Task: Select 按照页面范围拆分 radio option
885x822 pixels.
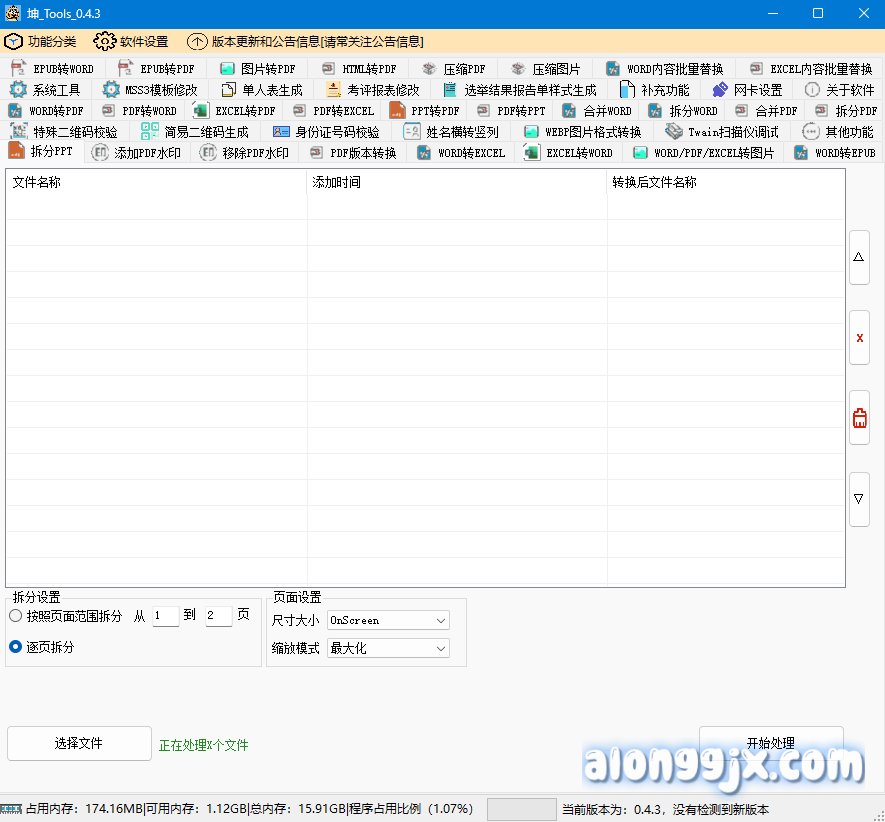Action: pyautogui.click(x=16, y=616)
